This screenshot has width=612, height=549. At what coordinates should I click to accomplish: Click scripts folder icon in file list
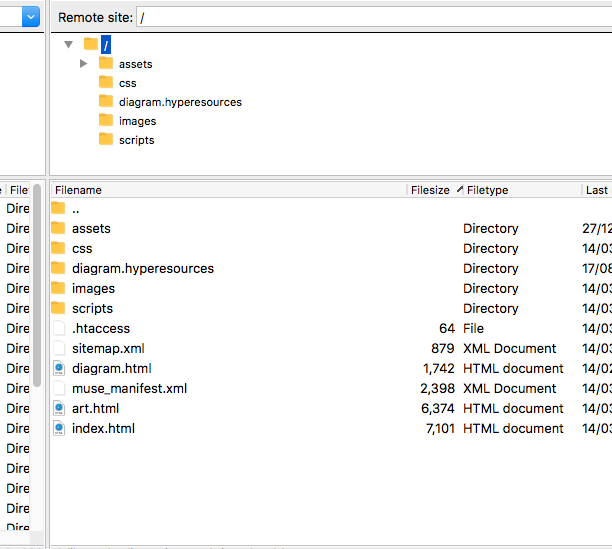click(x=58, y=308)
